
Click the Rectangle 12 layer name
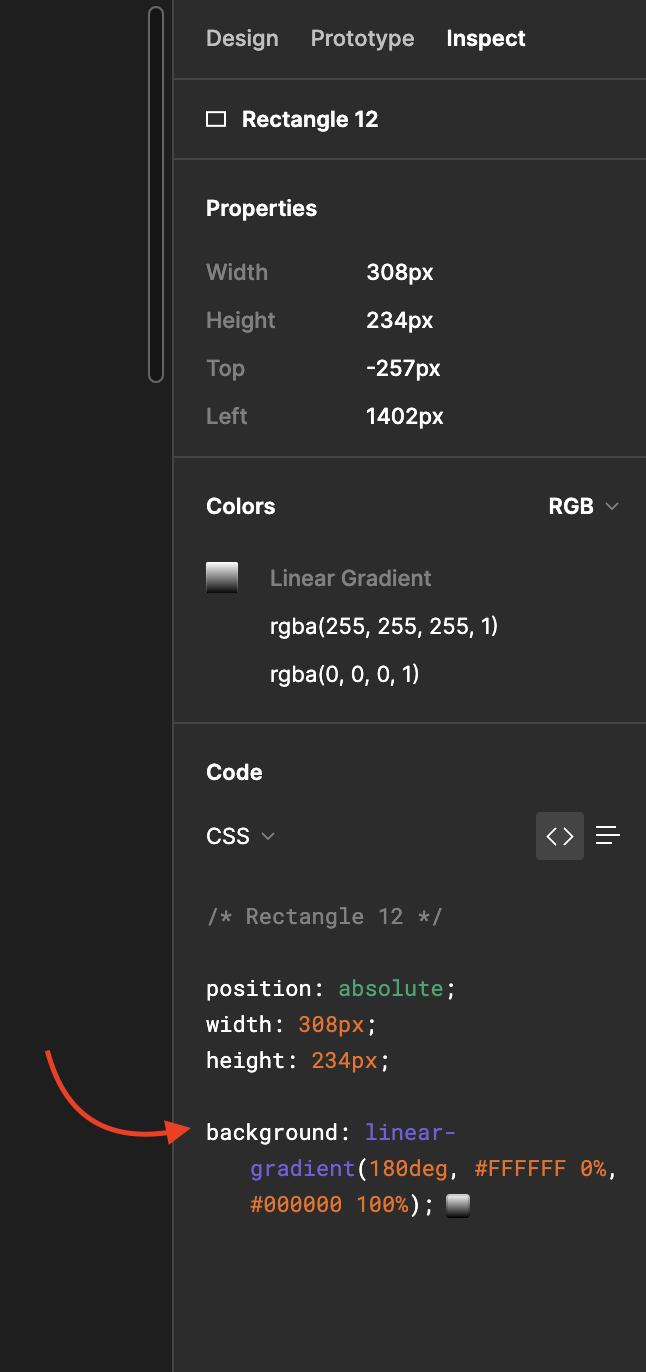(310, 120)
